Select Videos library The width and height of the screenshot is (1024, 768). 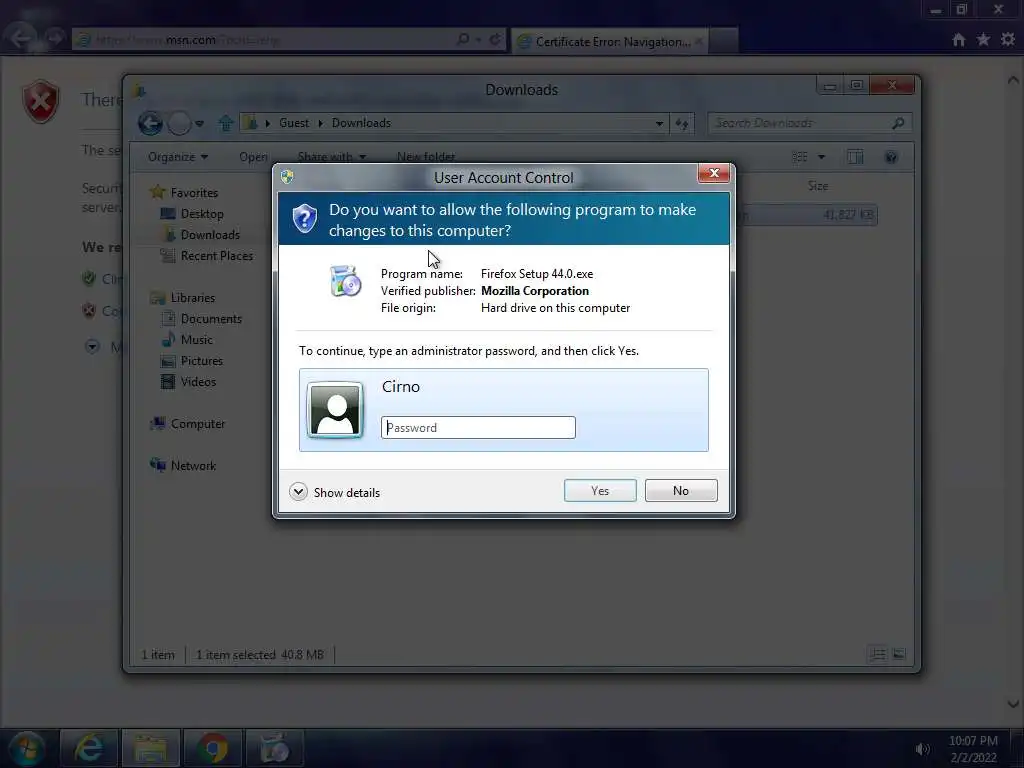point(198,381)
